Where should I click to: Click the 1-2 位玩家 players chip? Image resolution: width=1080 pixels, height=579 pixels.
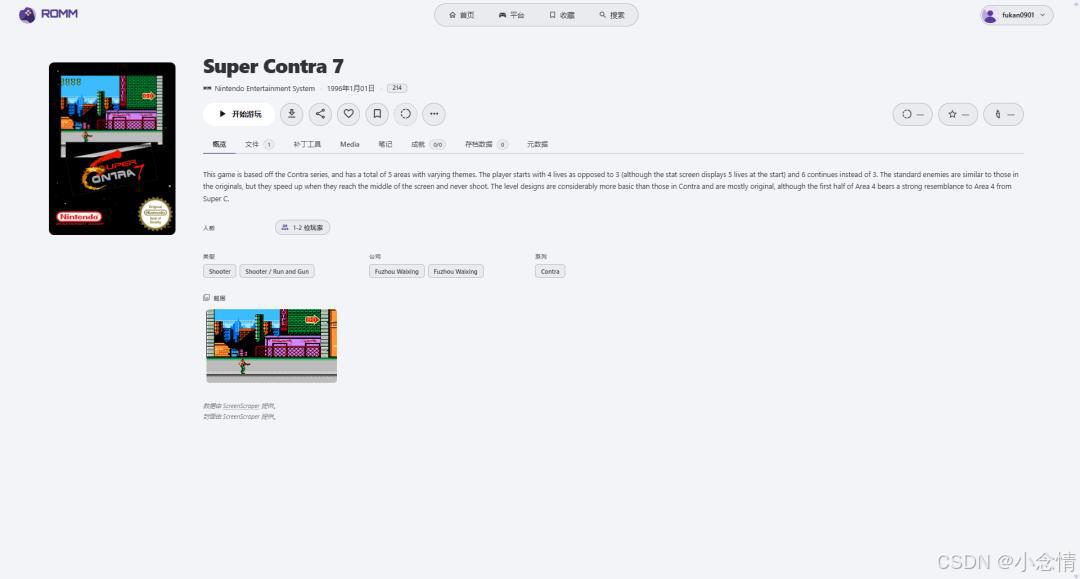[x=302, y=228]
